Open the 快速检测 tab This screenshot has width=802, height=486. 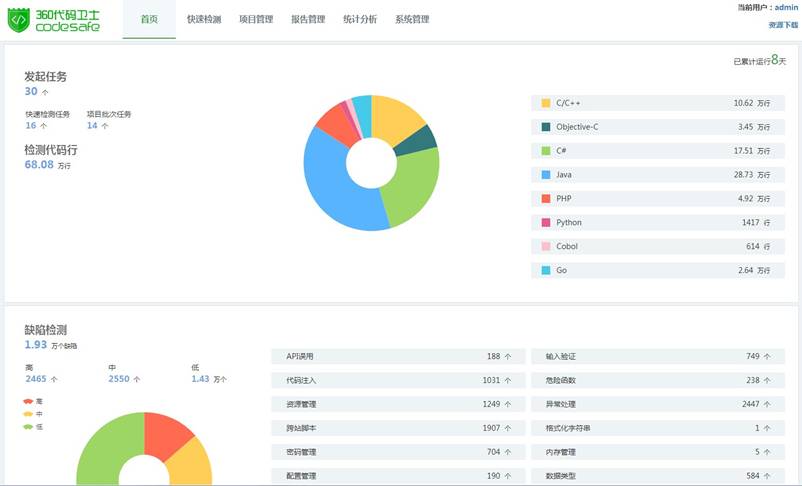tap(204, 19)
